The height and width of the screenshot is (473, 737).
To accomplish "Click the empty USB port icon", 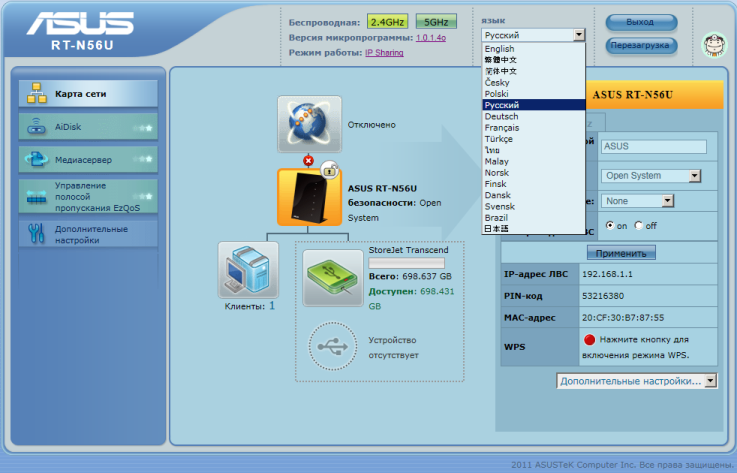I will point(332,347).
